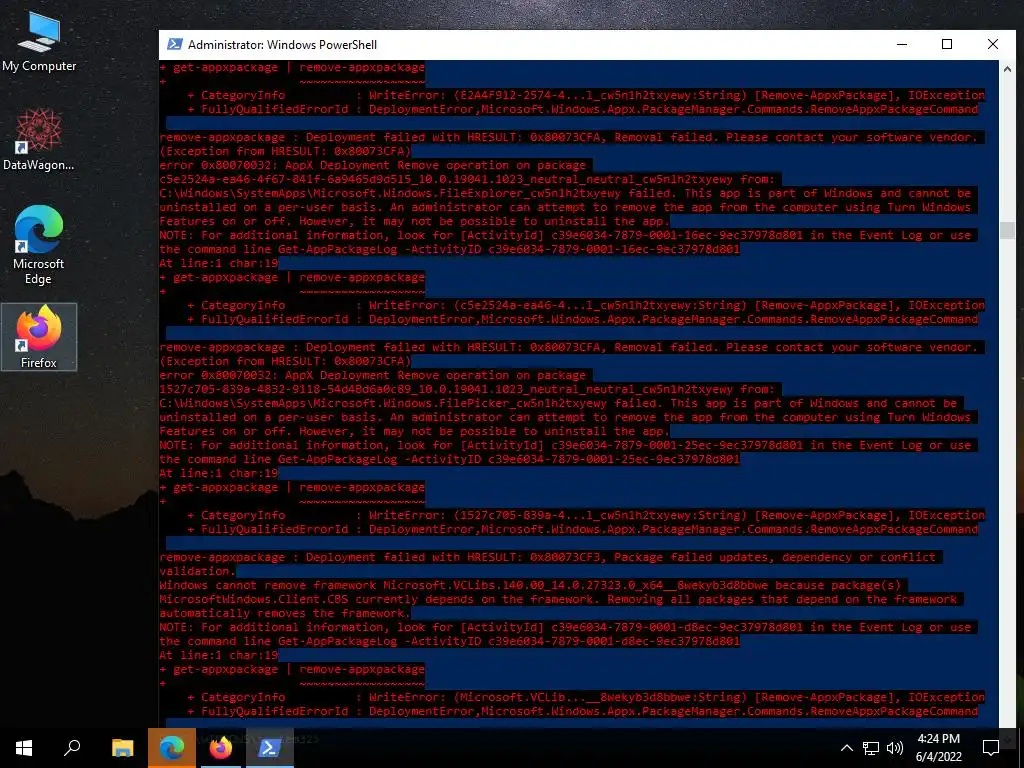Click the PowerShell scrollbar thumb
Image resolution: width=1024 pixels, height=768 pixels.
pyautogui.click(x=1007, y=230)
